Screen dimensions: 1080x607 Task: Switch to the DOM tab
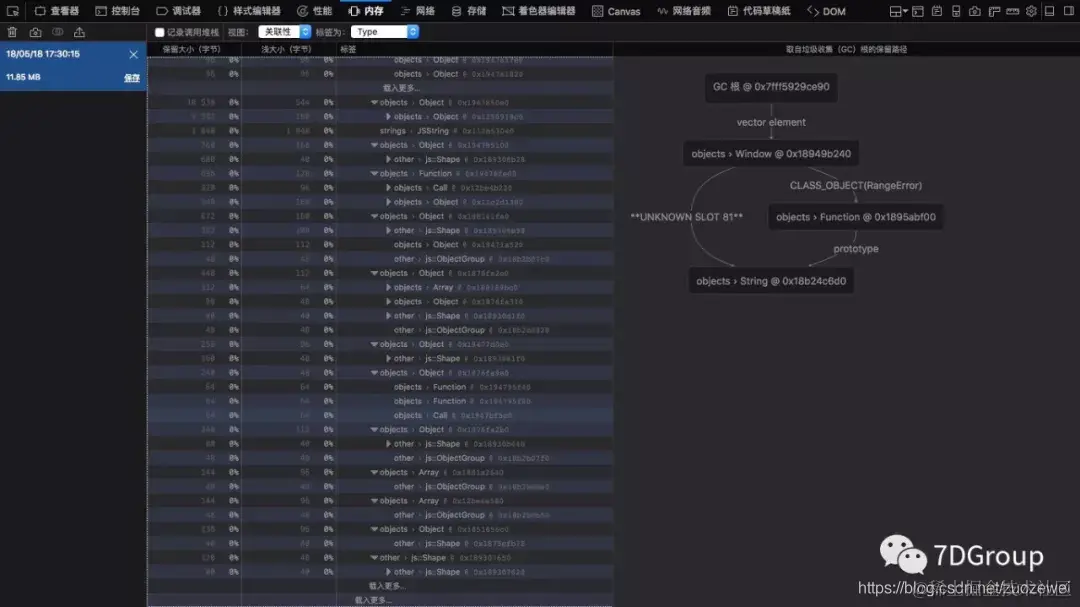pos(826,11)
